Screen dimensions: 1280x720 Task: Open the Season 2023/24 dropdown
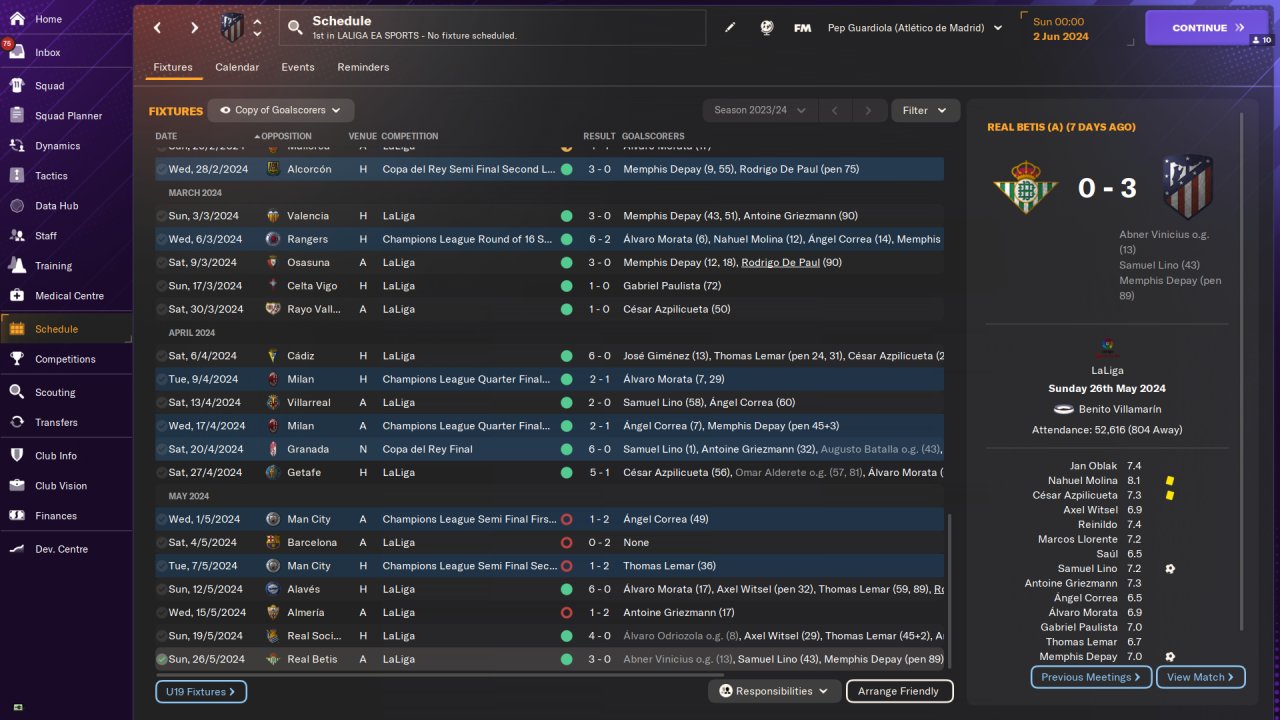click(x=760, y=110)
